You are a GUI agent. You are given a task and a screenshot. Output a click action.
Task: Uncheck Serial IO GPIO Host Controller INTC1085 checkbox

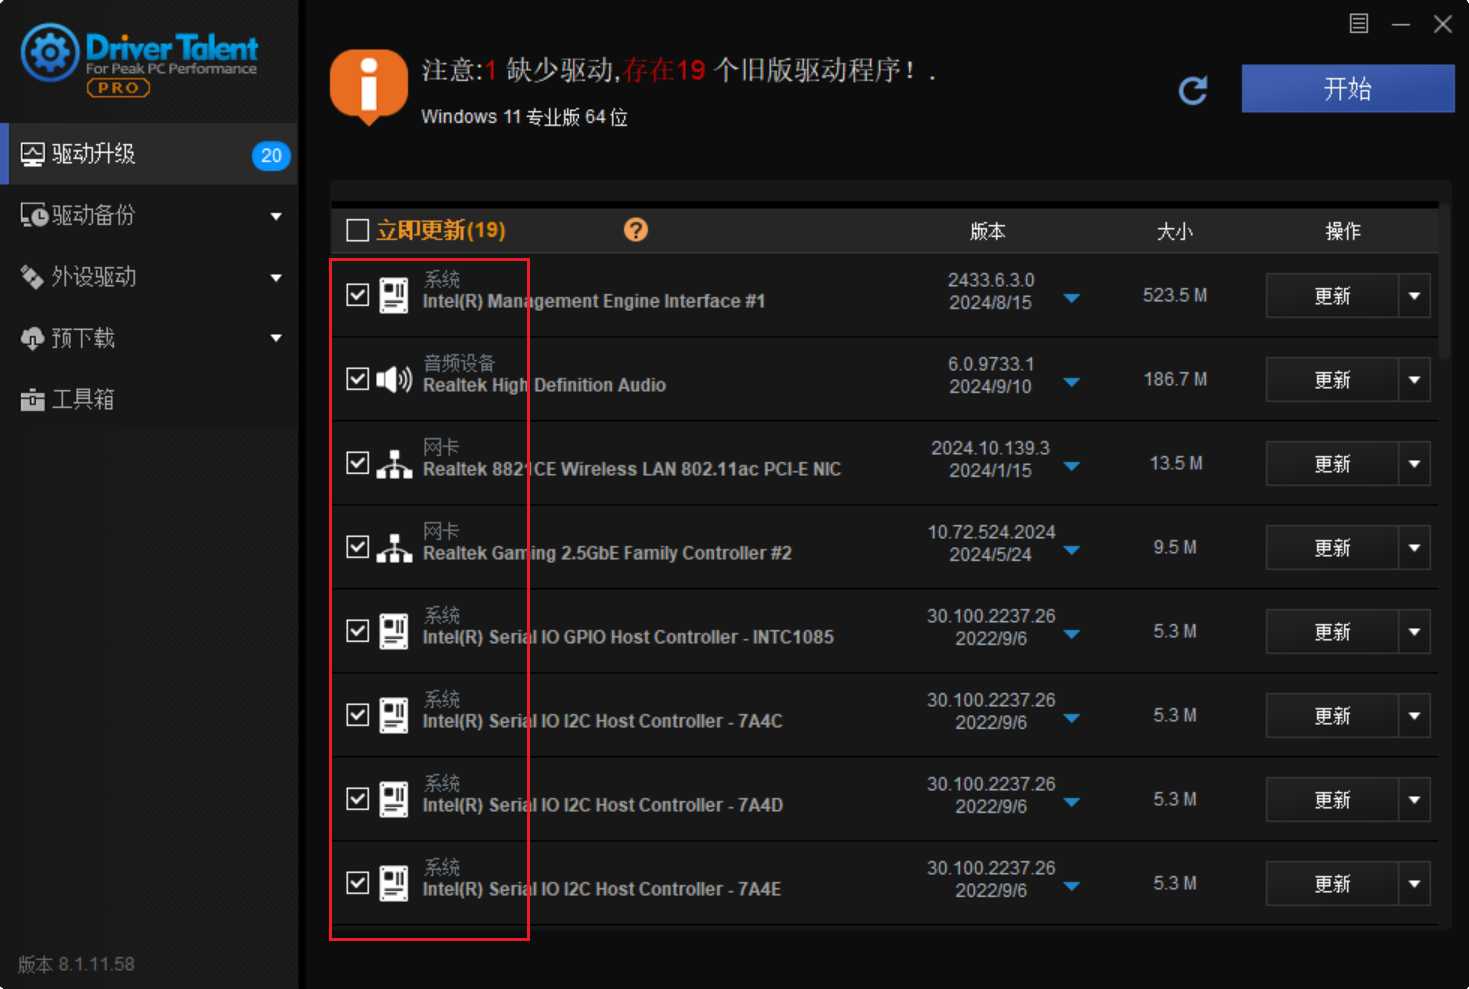pos(357,631)
